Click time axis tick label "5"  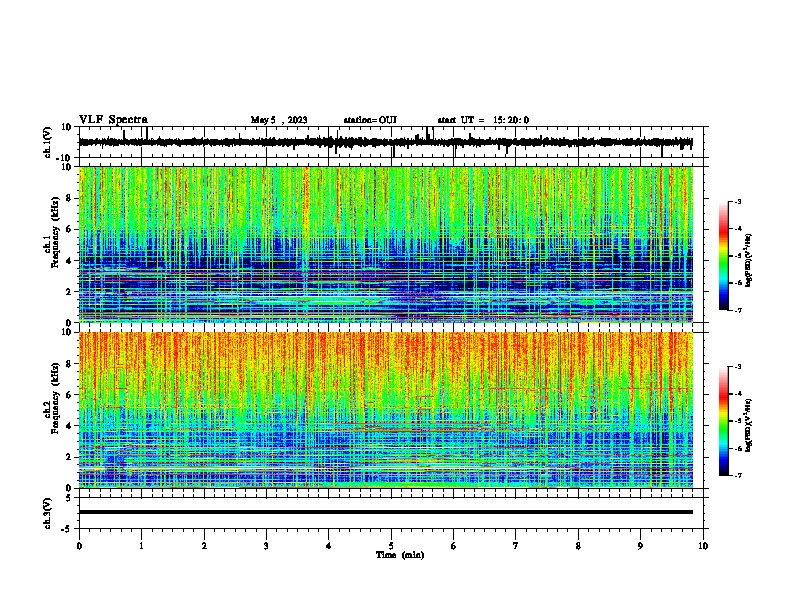click(x=391, y=546)
